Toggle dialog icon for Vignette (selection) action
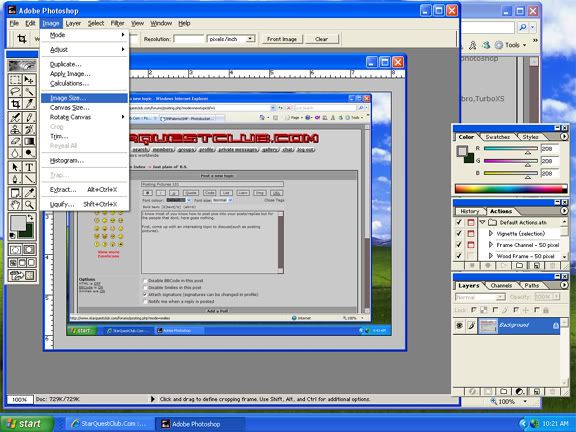 471,233
